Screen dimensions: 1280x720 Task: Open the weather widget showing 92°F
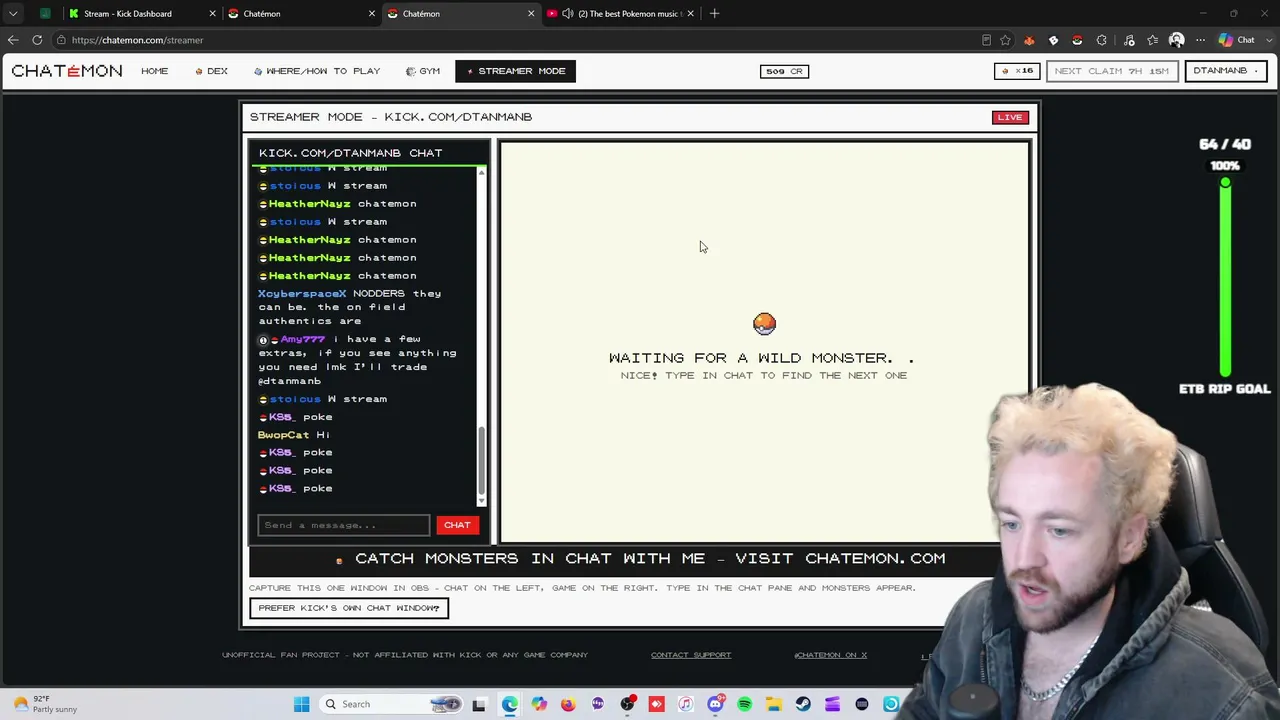(45, 704)
